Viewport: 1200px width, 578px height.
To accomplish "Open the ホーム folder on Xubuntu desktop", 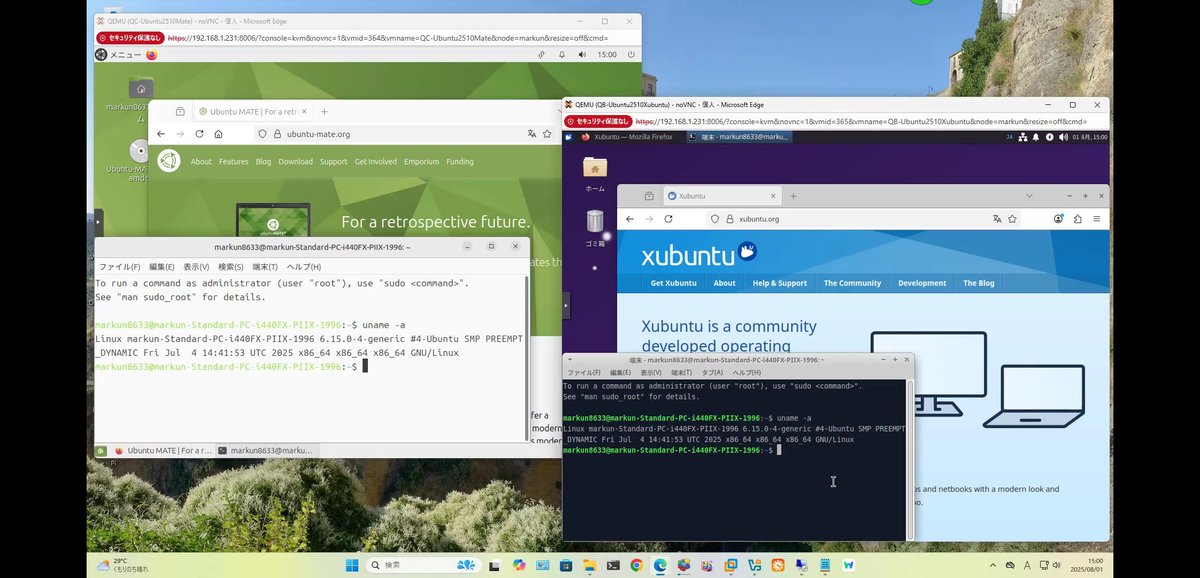I will [x=595, y=167].
